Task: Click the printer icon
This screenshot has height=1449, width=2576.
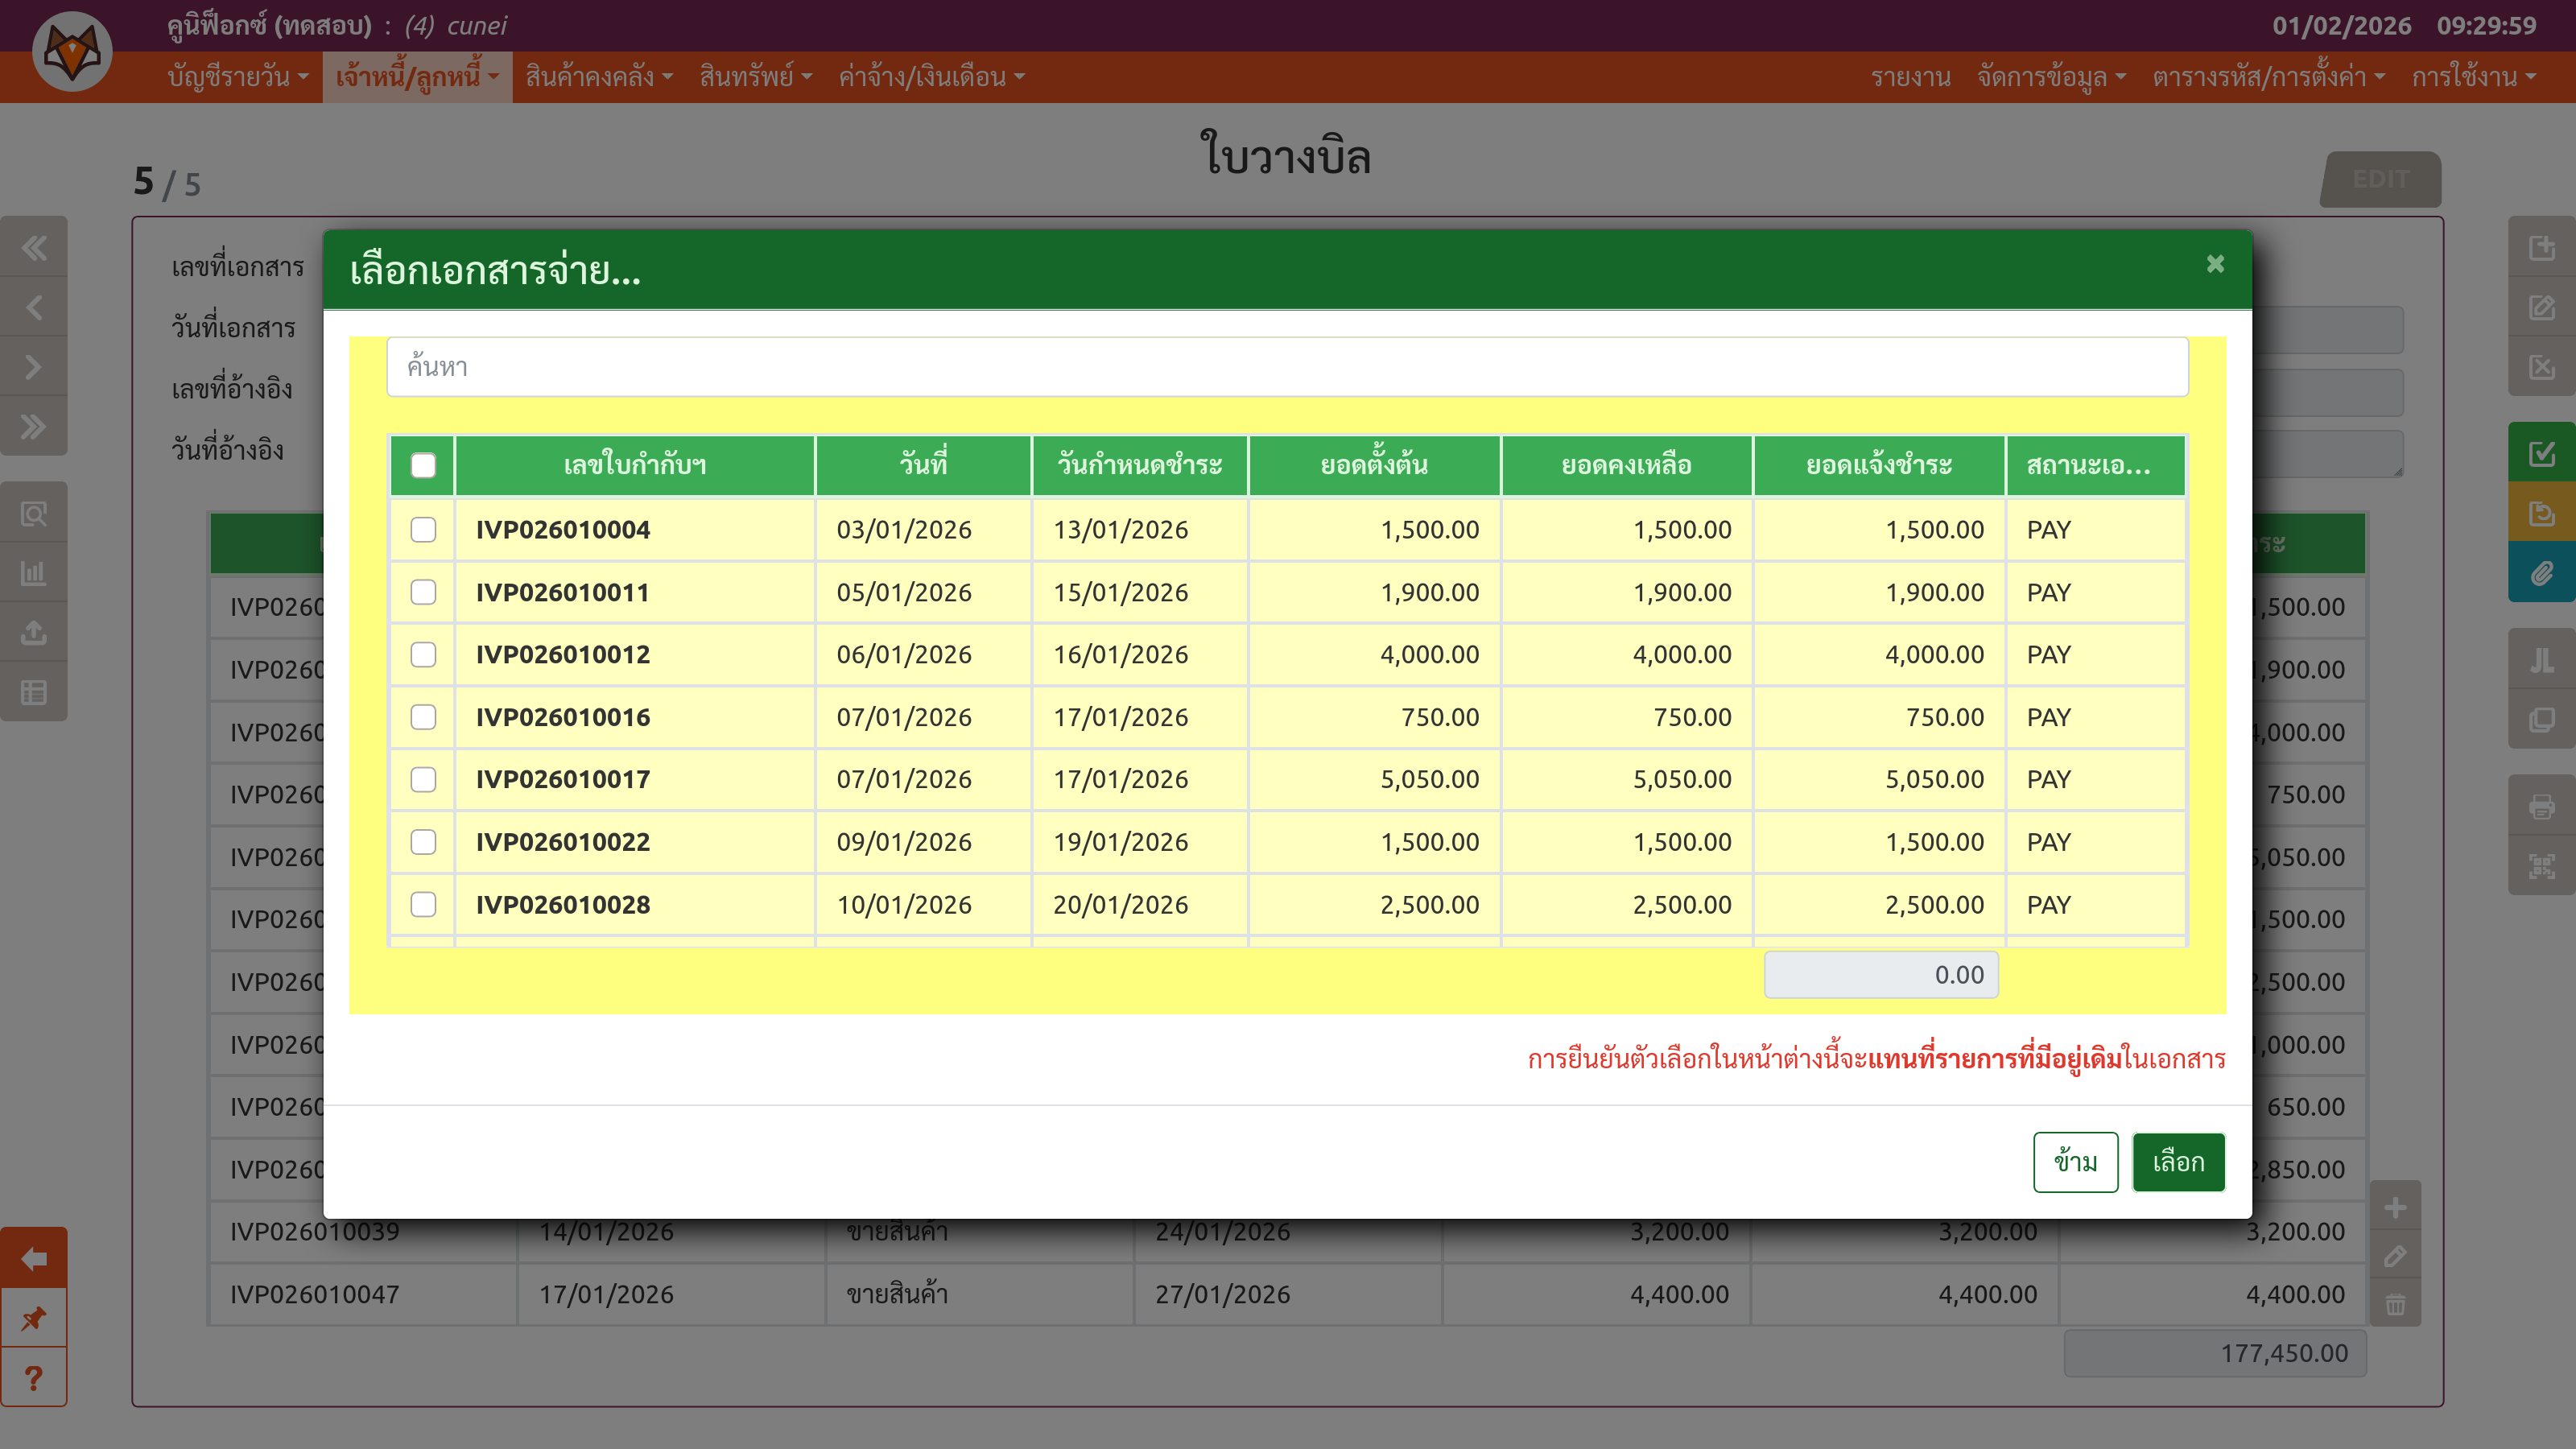Action: 2541,806
